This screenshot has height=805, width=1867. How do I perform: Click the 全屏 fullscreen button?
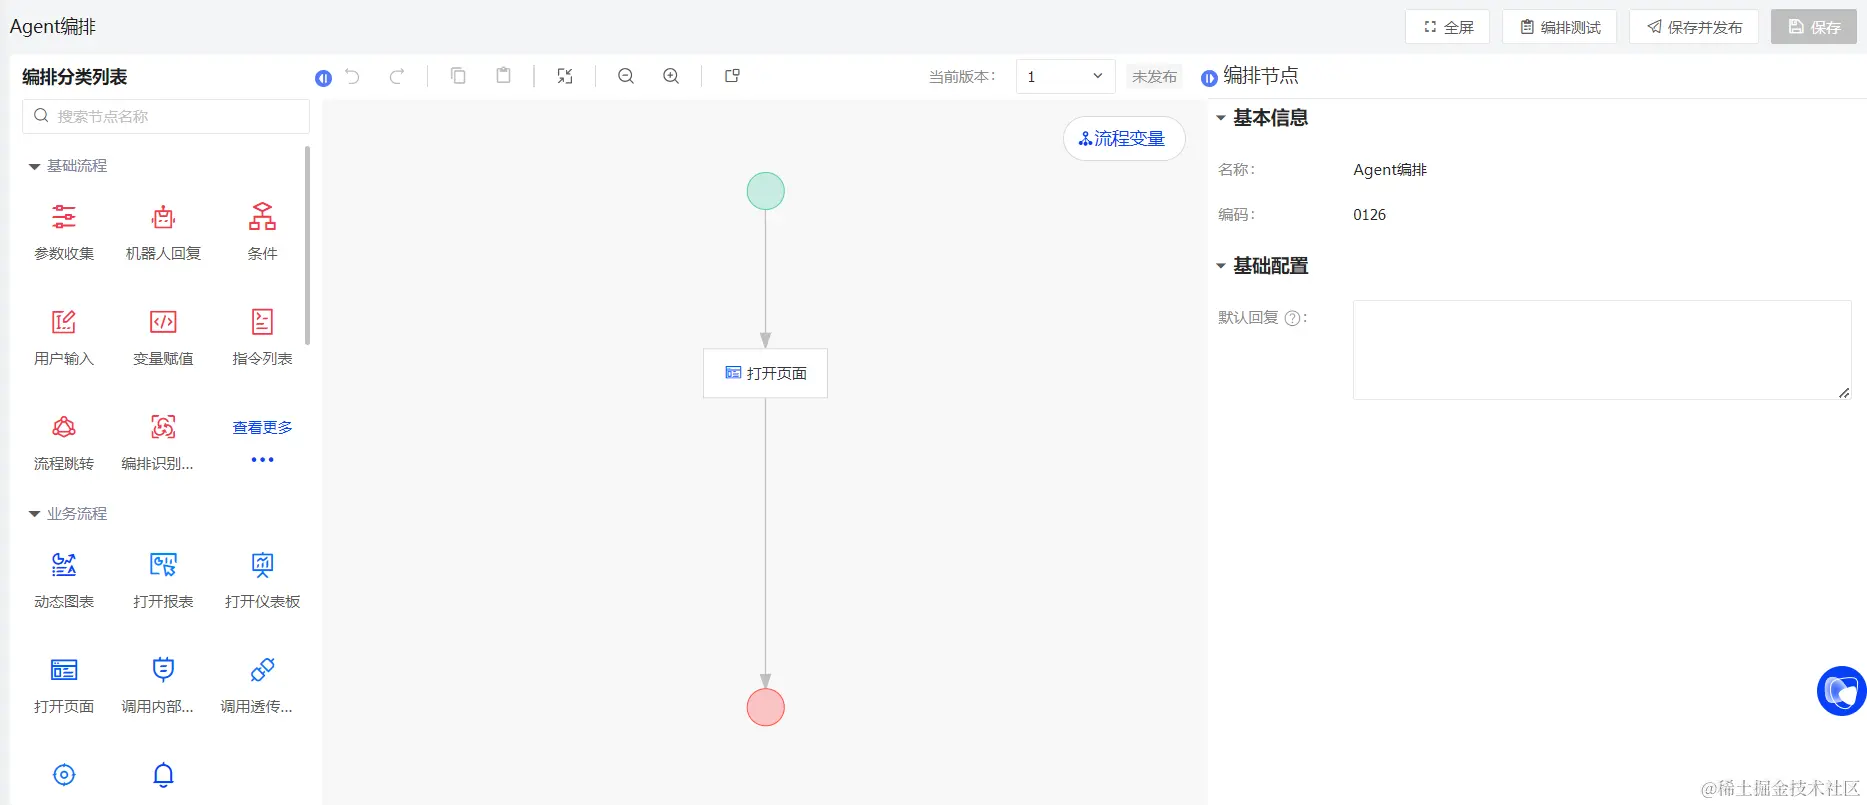click(1447, 27)
